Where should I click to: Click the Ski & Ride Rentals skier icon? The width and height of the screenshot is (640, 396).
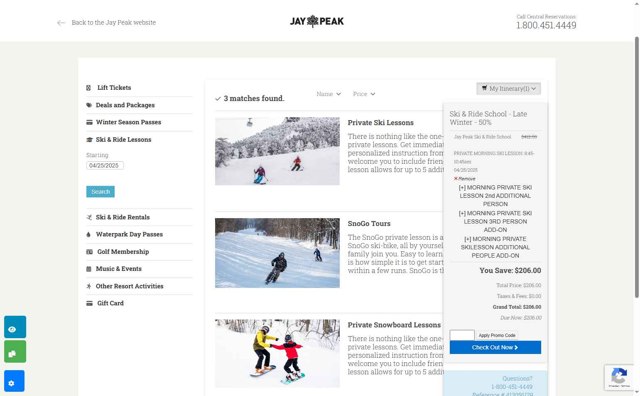pos(89,217)
